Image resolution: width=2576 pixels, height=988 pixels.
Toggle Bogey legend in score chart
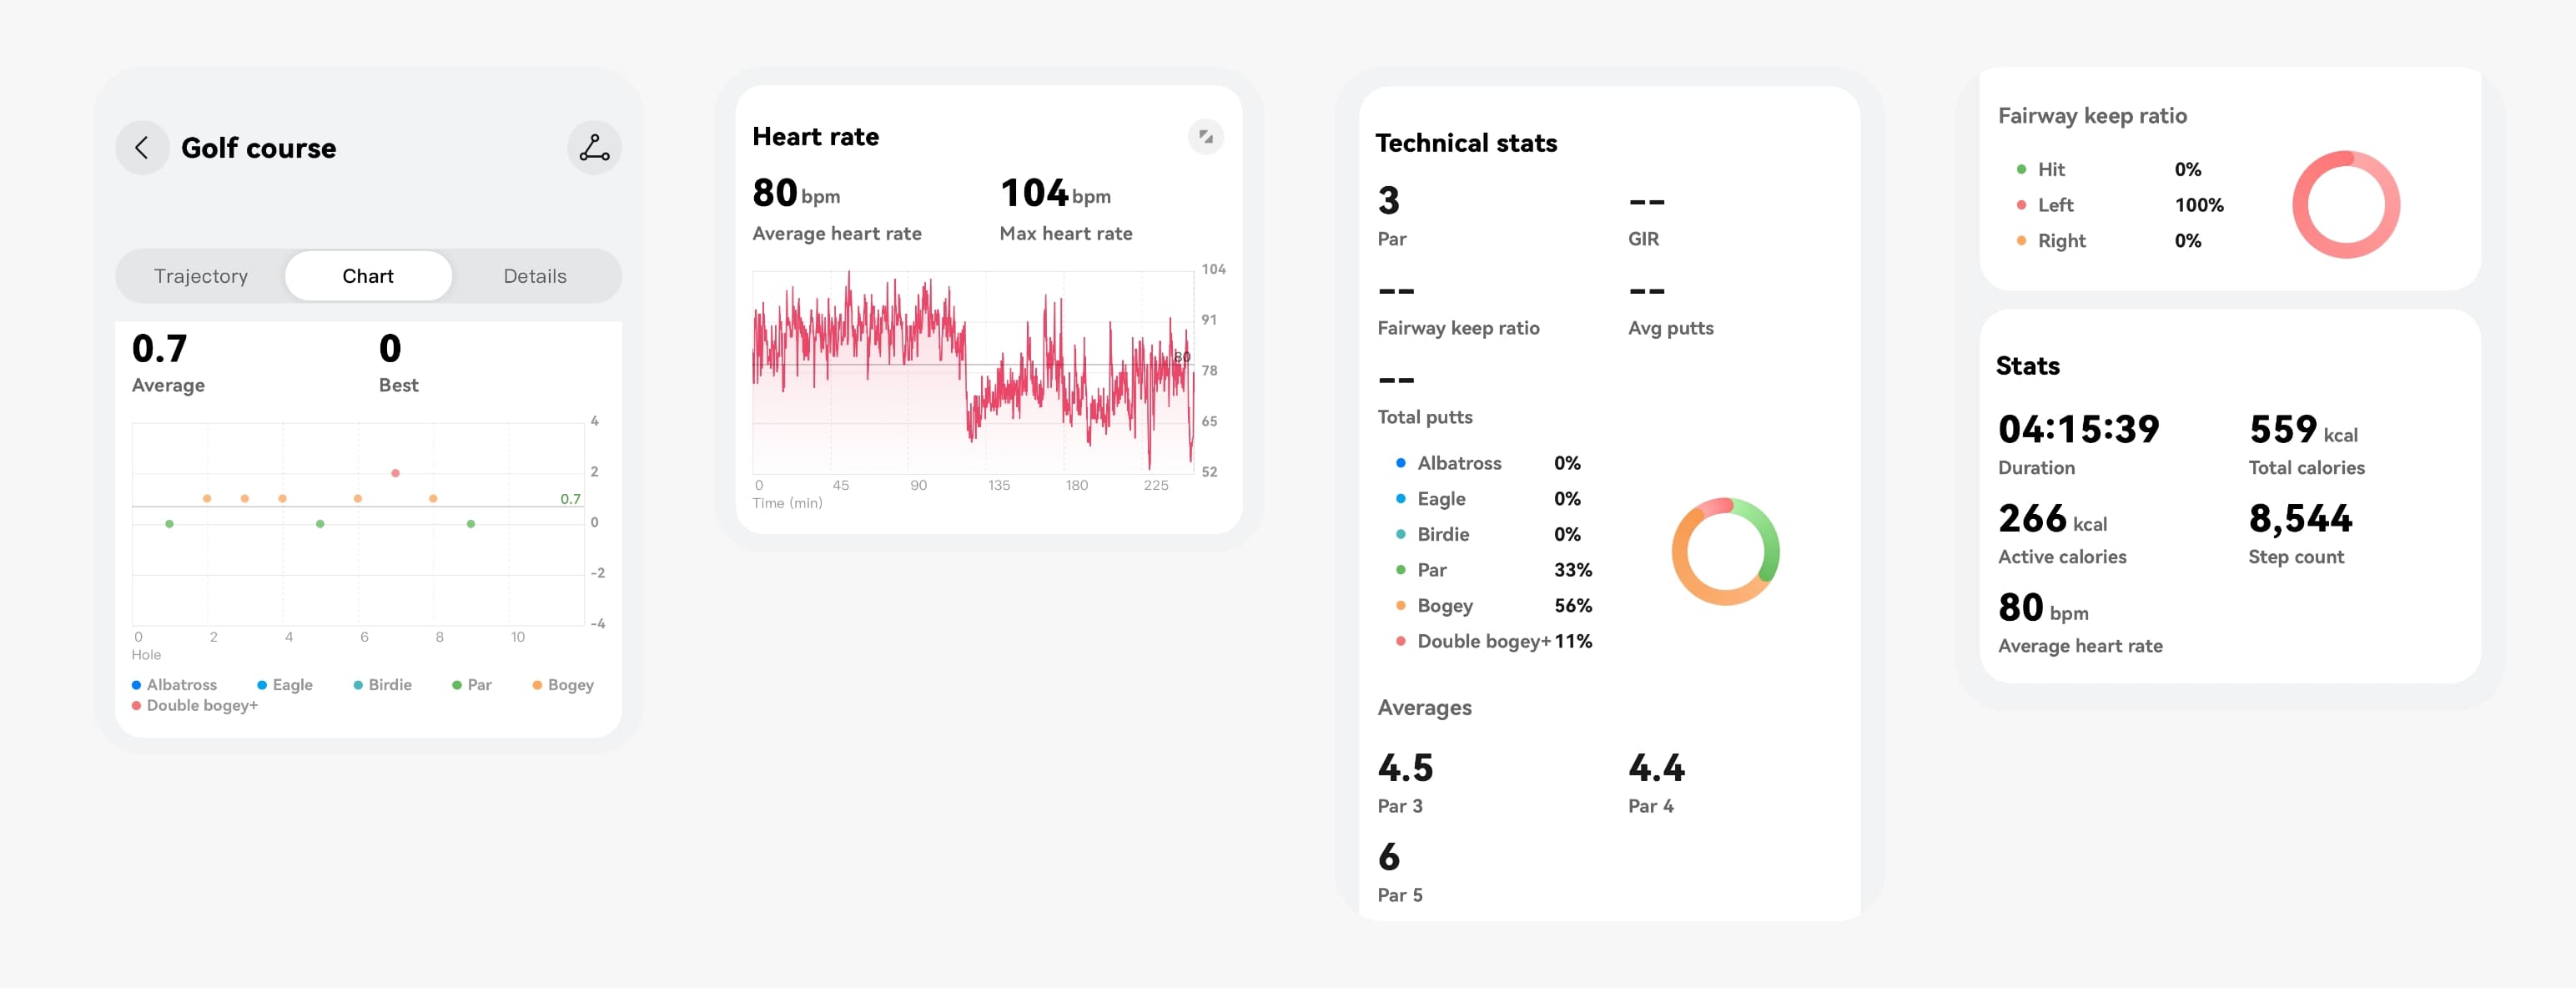(563, 685)
